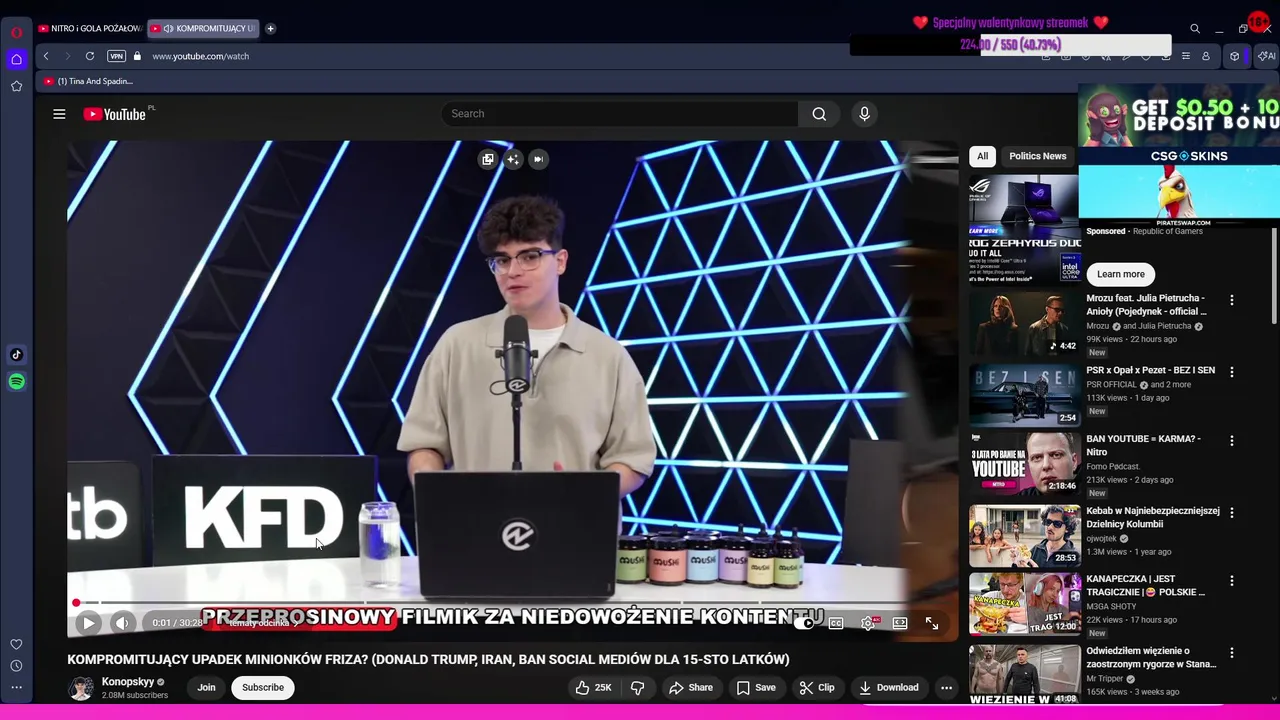Click the search magnifier button
Viewport: 1280px width, 720px height.
(x=819, y=114)
